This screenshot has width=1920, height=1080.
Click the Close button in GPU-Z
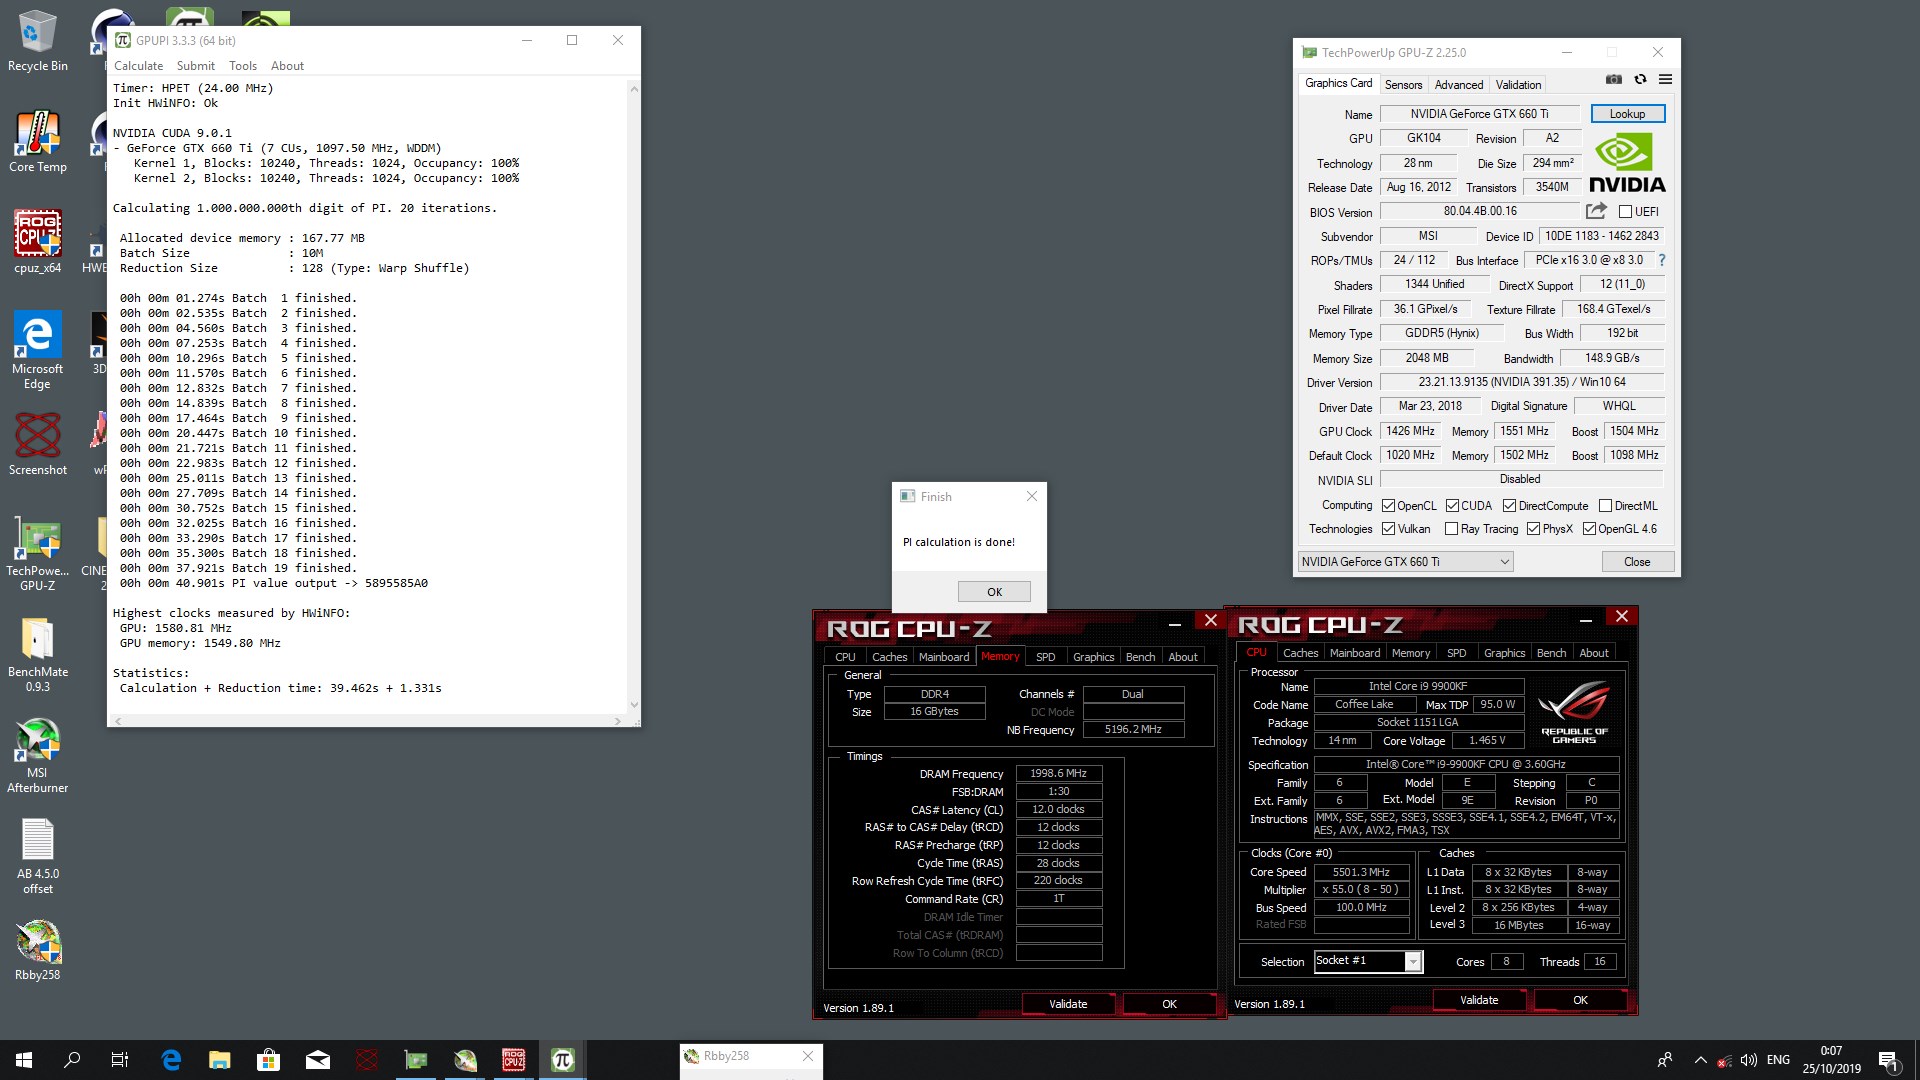[1637, 562]
